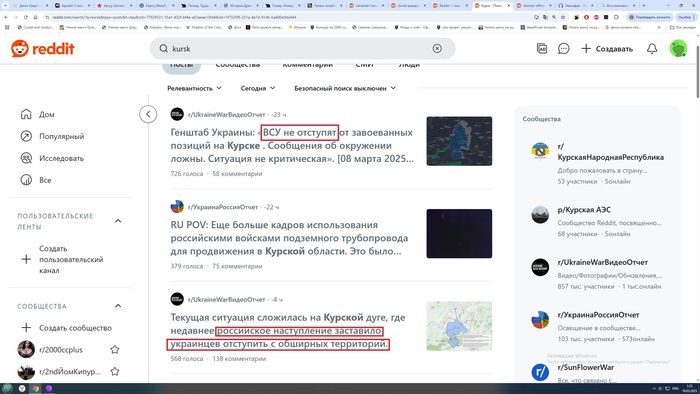The width and height of the screenshot is (700, 394).
Task: Open the avatar of the Генштаб Украины post's subreddit
Action: click(x=177, y=114)
